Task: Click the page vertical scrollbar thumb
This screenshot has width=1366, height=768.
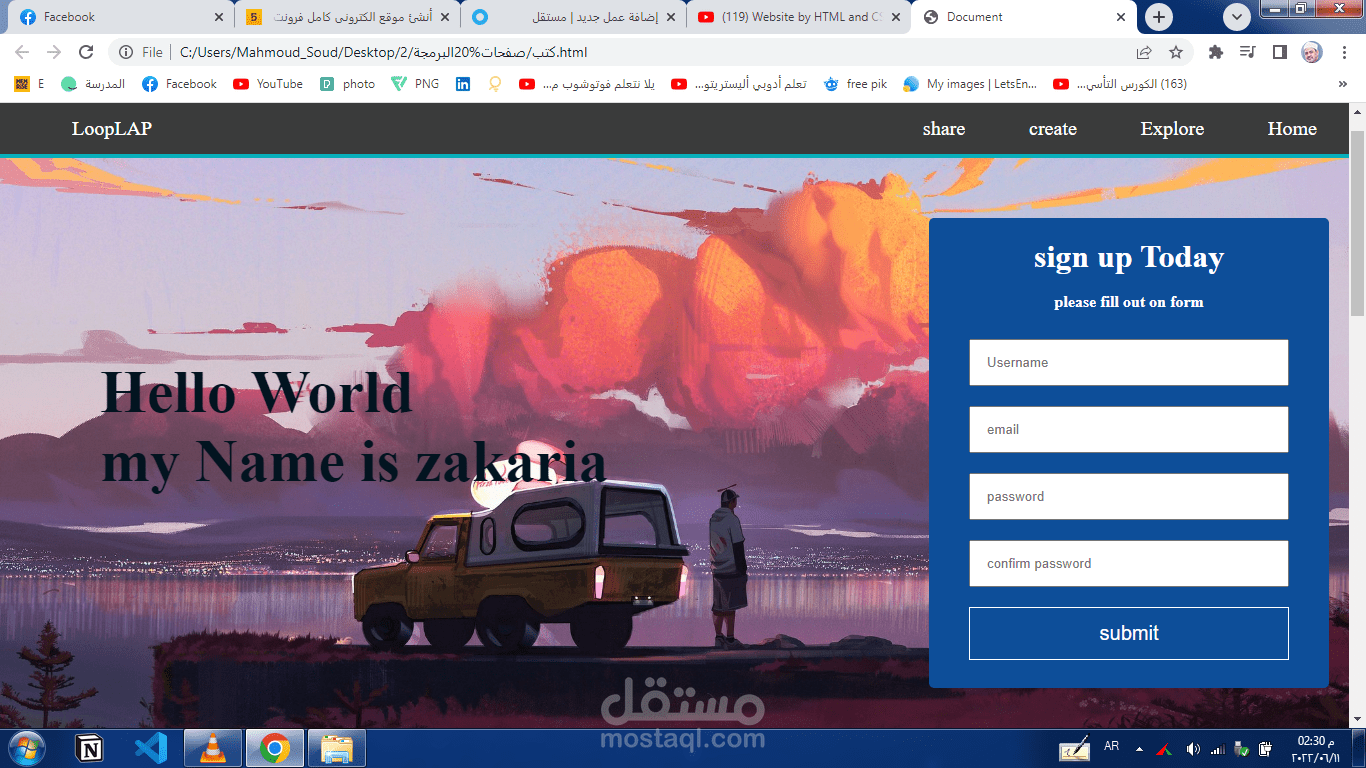Action: 1357,223
